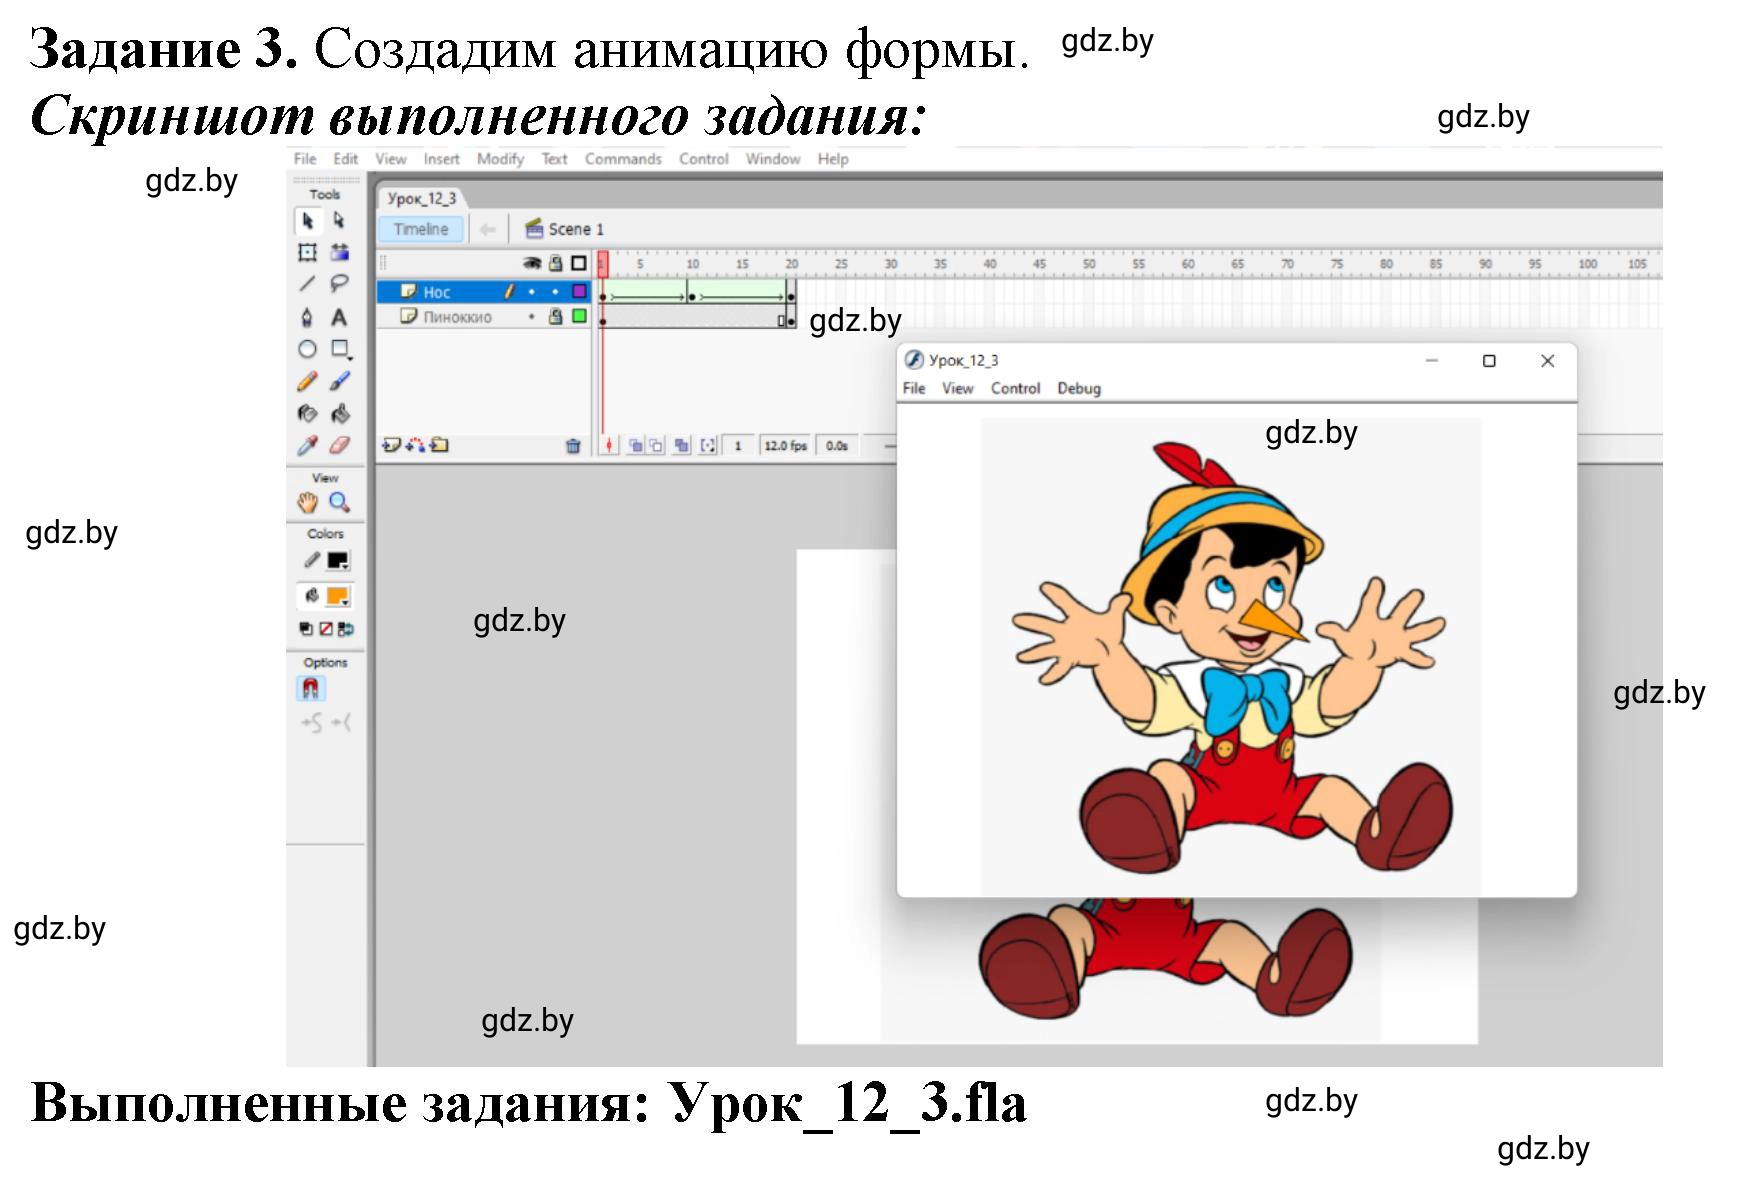Open Debug menu in player window
This screenshot has width=1749, height=1183.
pos(1079,388)
